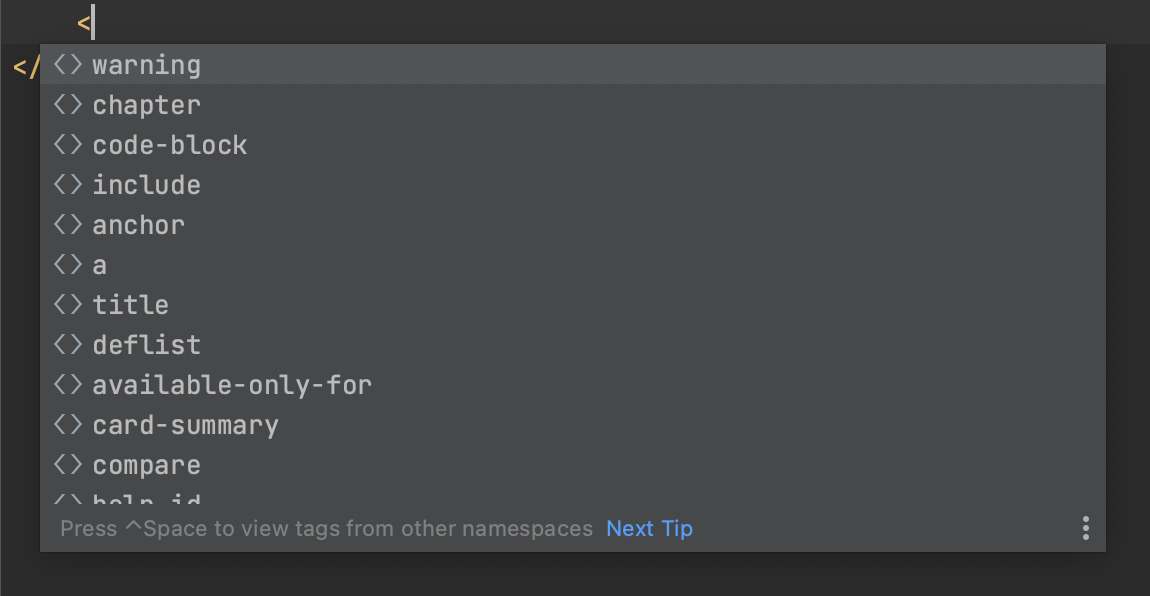Viewport: 1150px width, 596px height.
Task: Select the "available-only-for" suggestion
Action: click(x=232, y=384)
